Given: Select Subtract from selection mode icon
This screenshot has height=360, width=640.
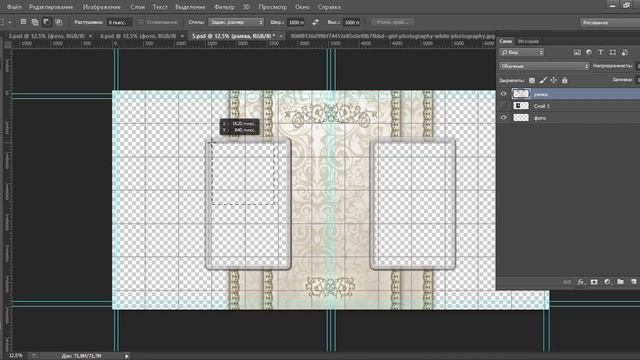Looking at the screenshot, I should 47,22.
